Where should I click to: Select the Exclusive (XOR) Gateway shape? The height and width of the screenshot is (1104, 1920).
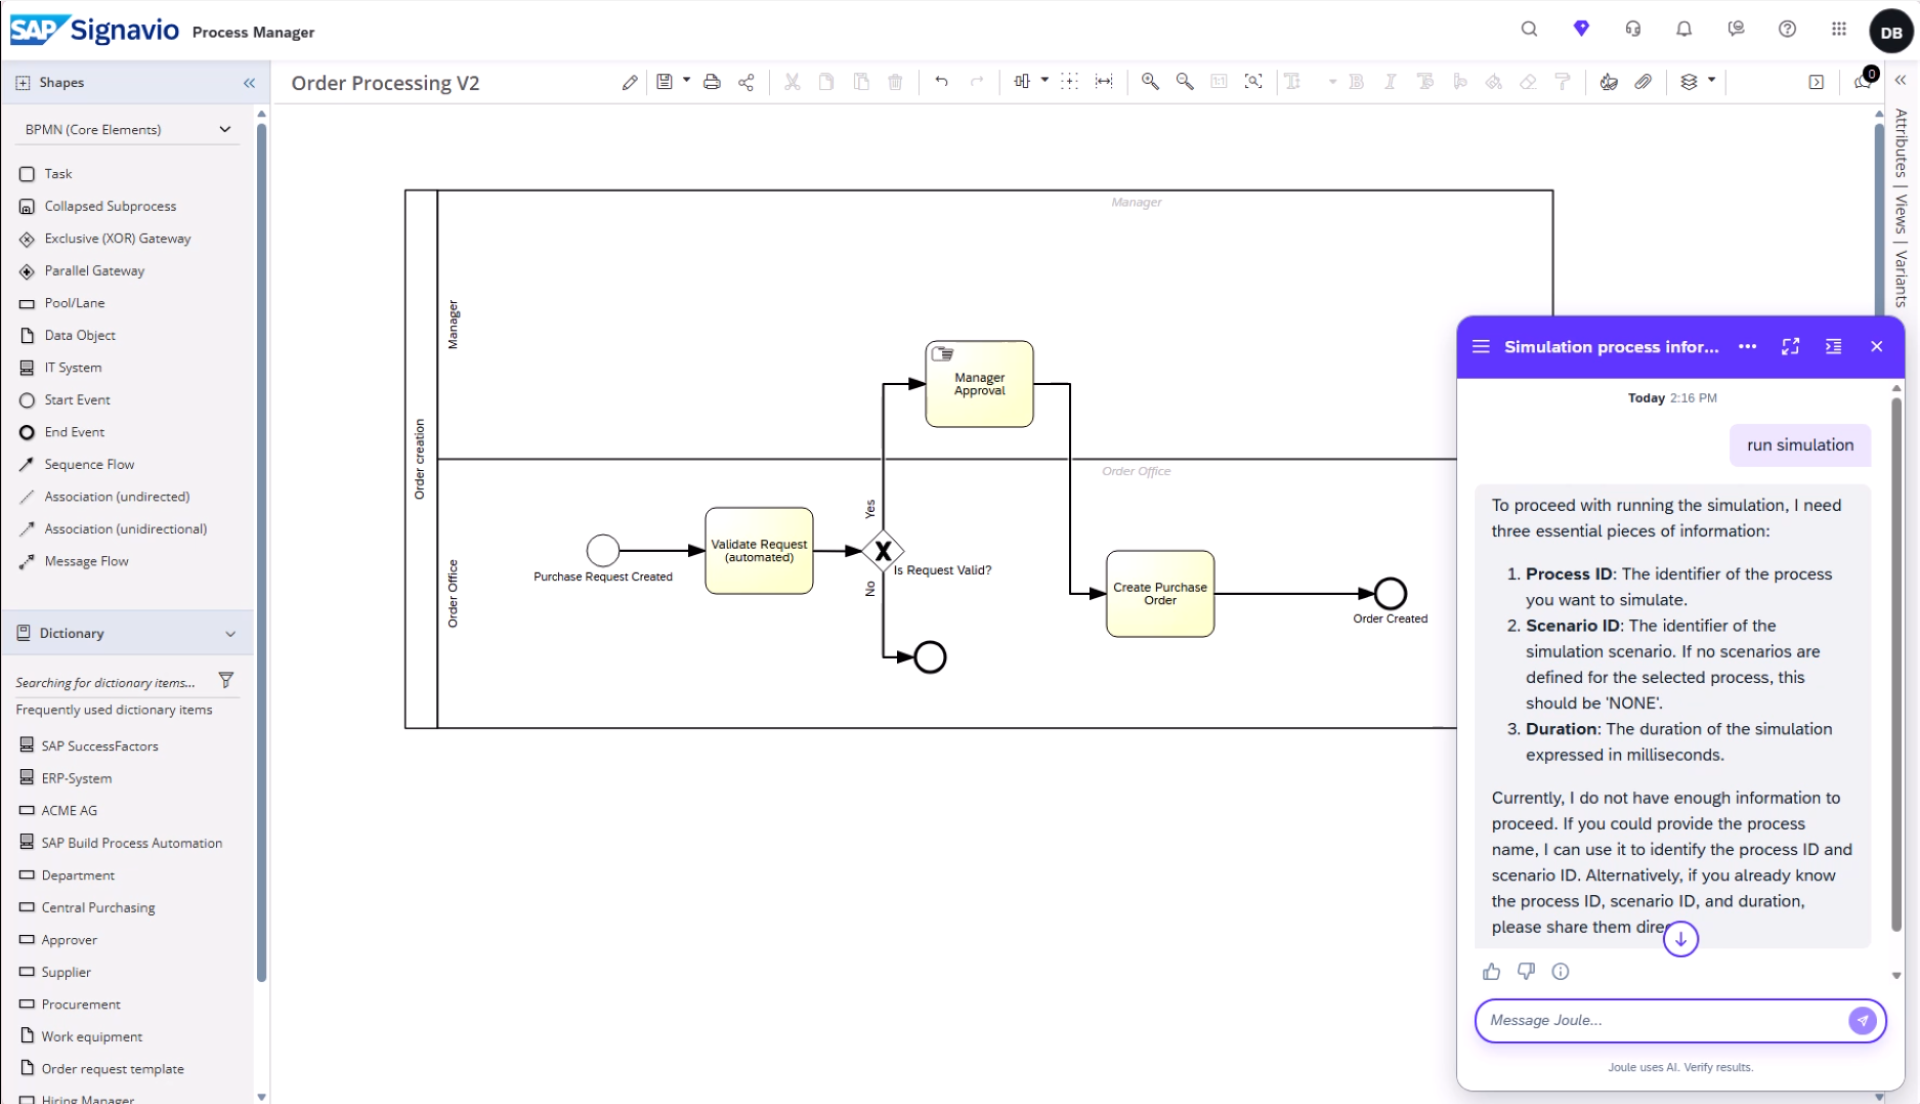[x=117, y=238]
